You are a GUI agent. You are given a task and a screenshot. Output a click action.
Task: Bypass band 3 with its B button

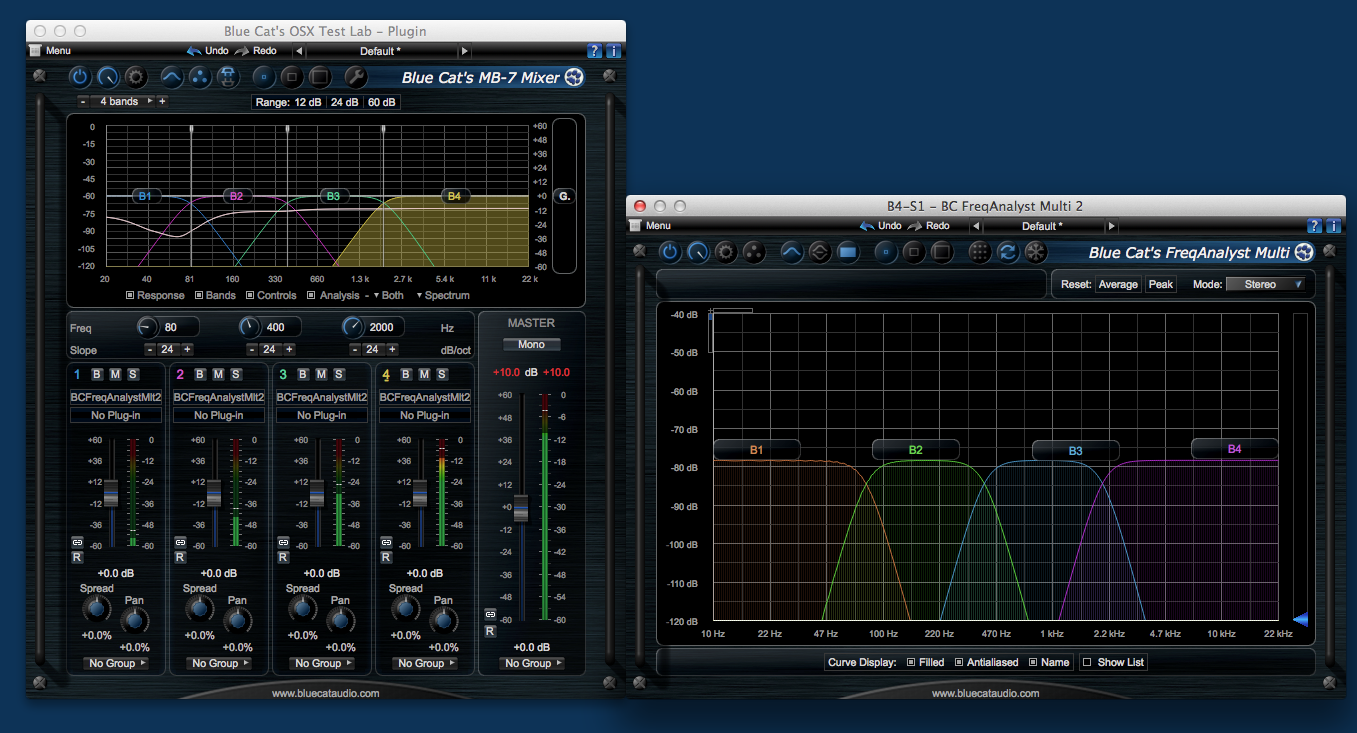click(303, 374)
